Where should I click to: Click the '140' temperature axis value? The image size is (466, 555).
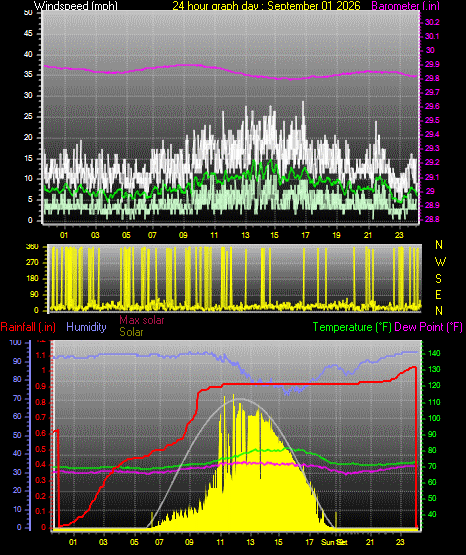(434, 353)
